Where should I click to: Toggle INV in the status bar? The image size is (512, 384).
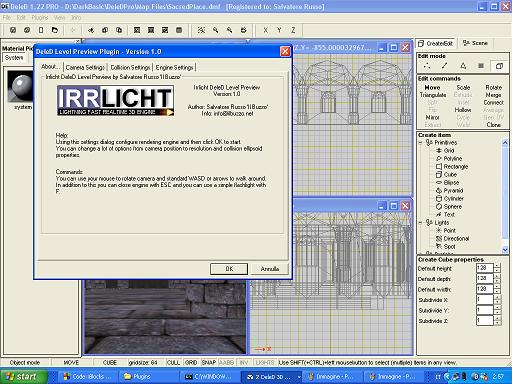244,363
